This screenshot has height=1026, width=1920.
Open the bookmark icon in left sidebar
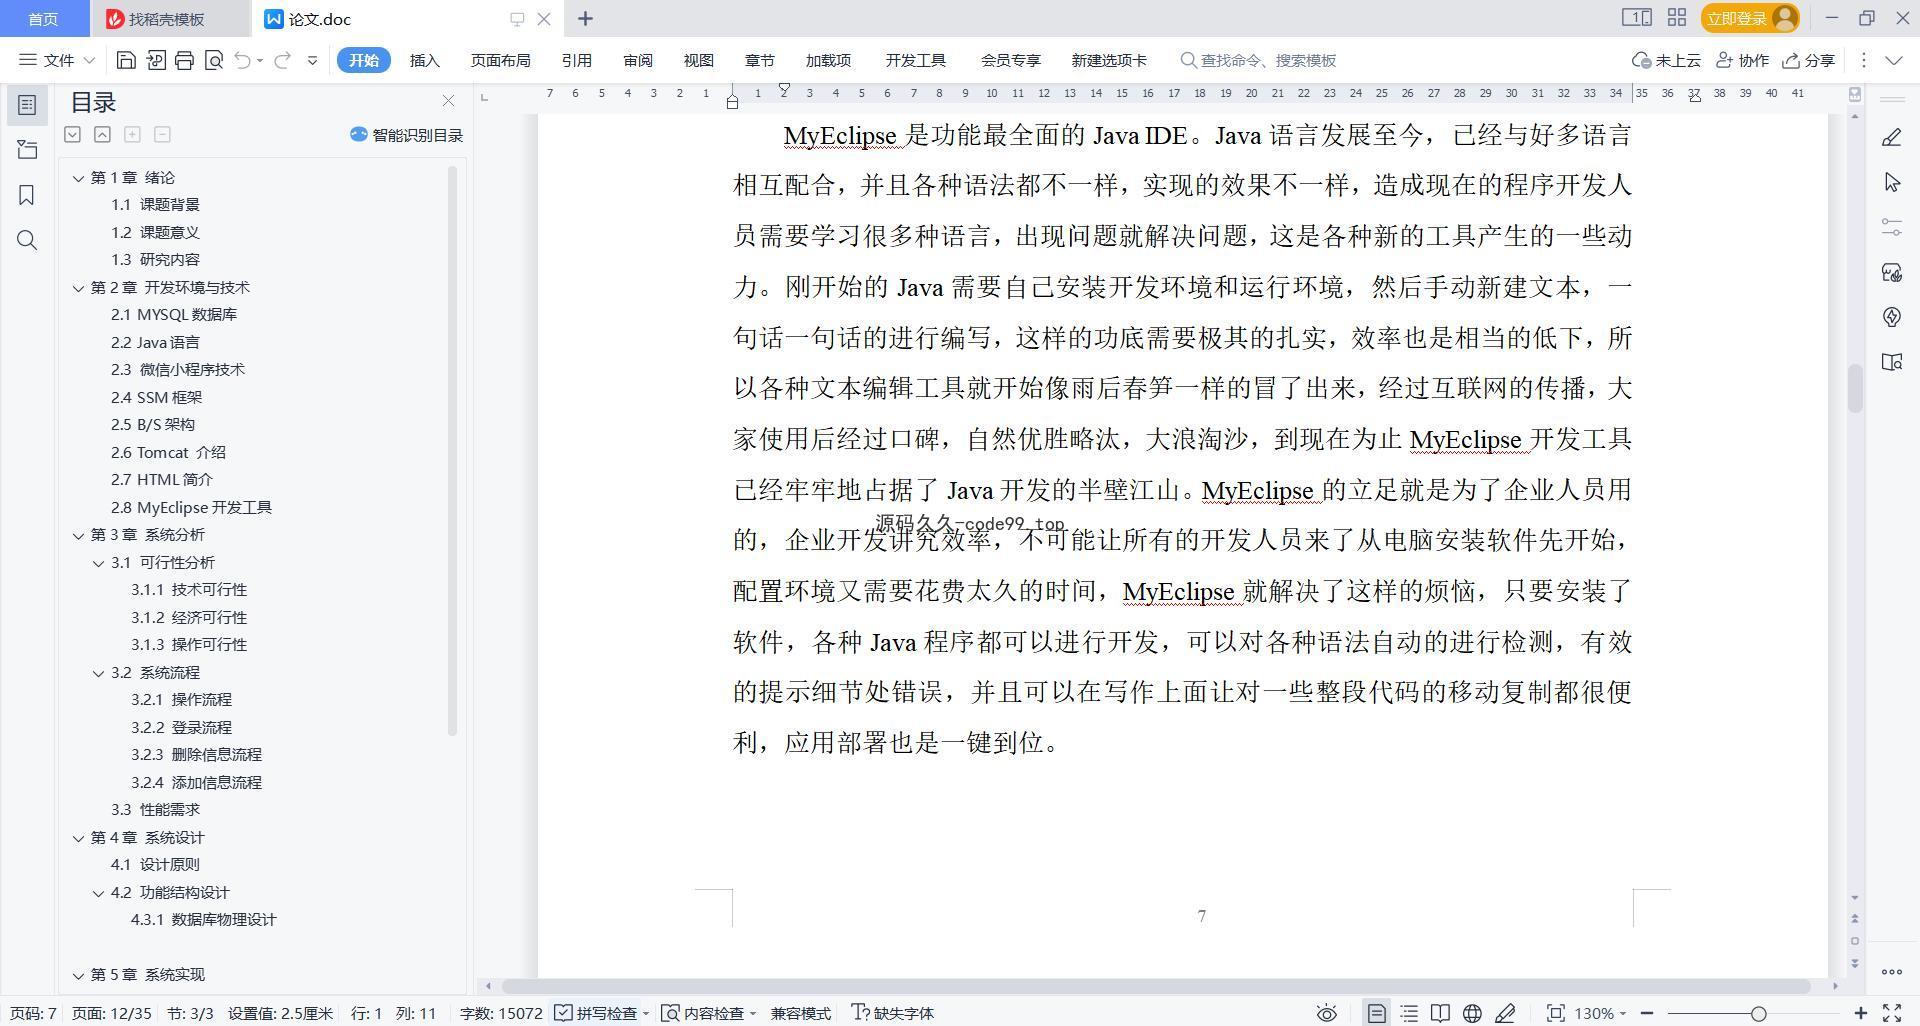[x=27, y=195]
